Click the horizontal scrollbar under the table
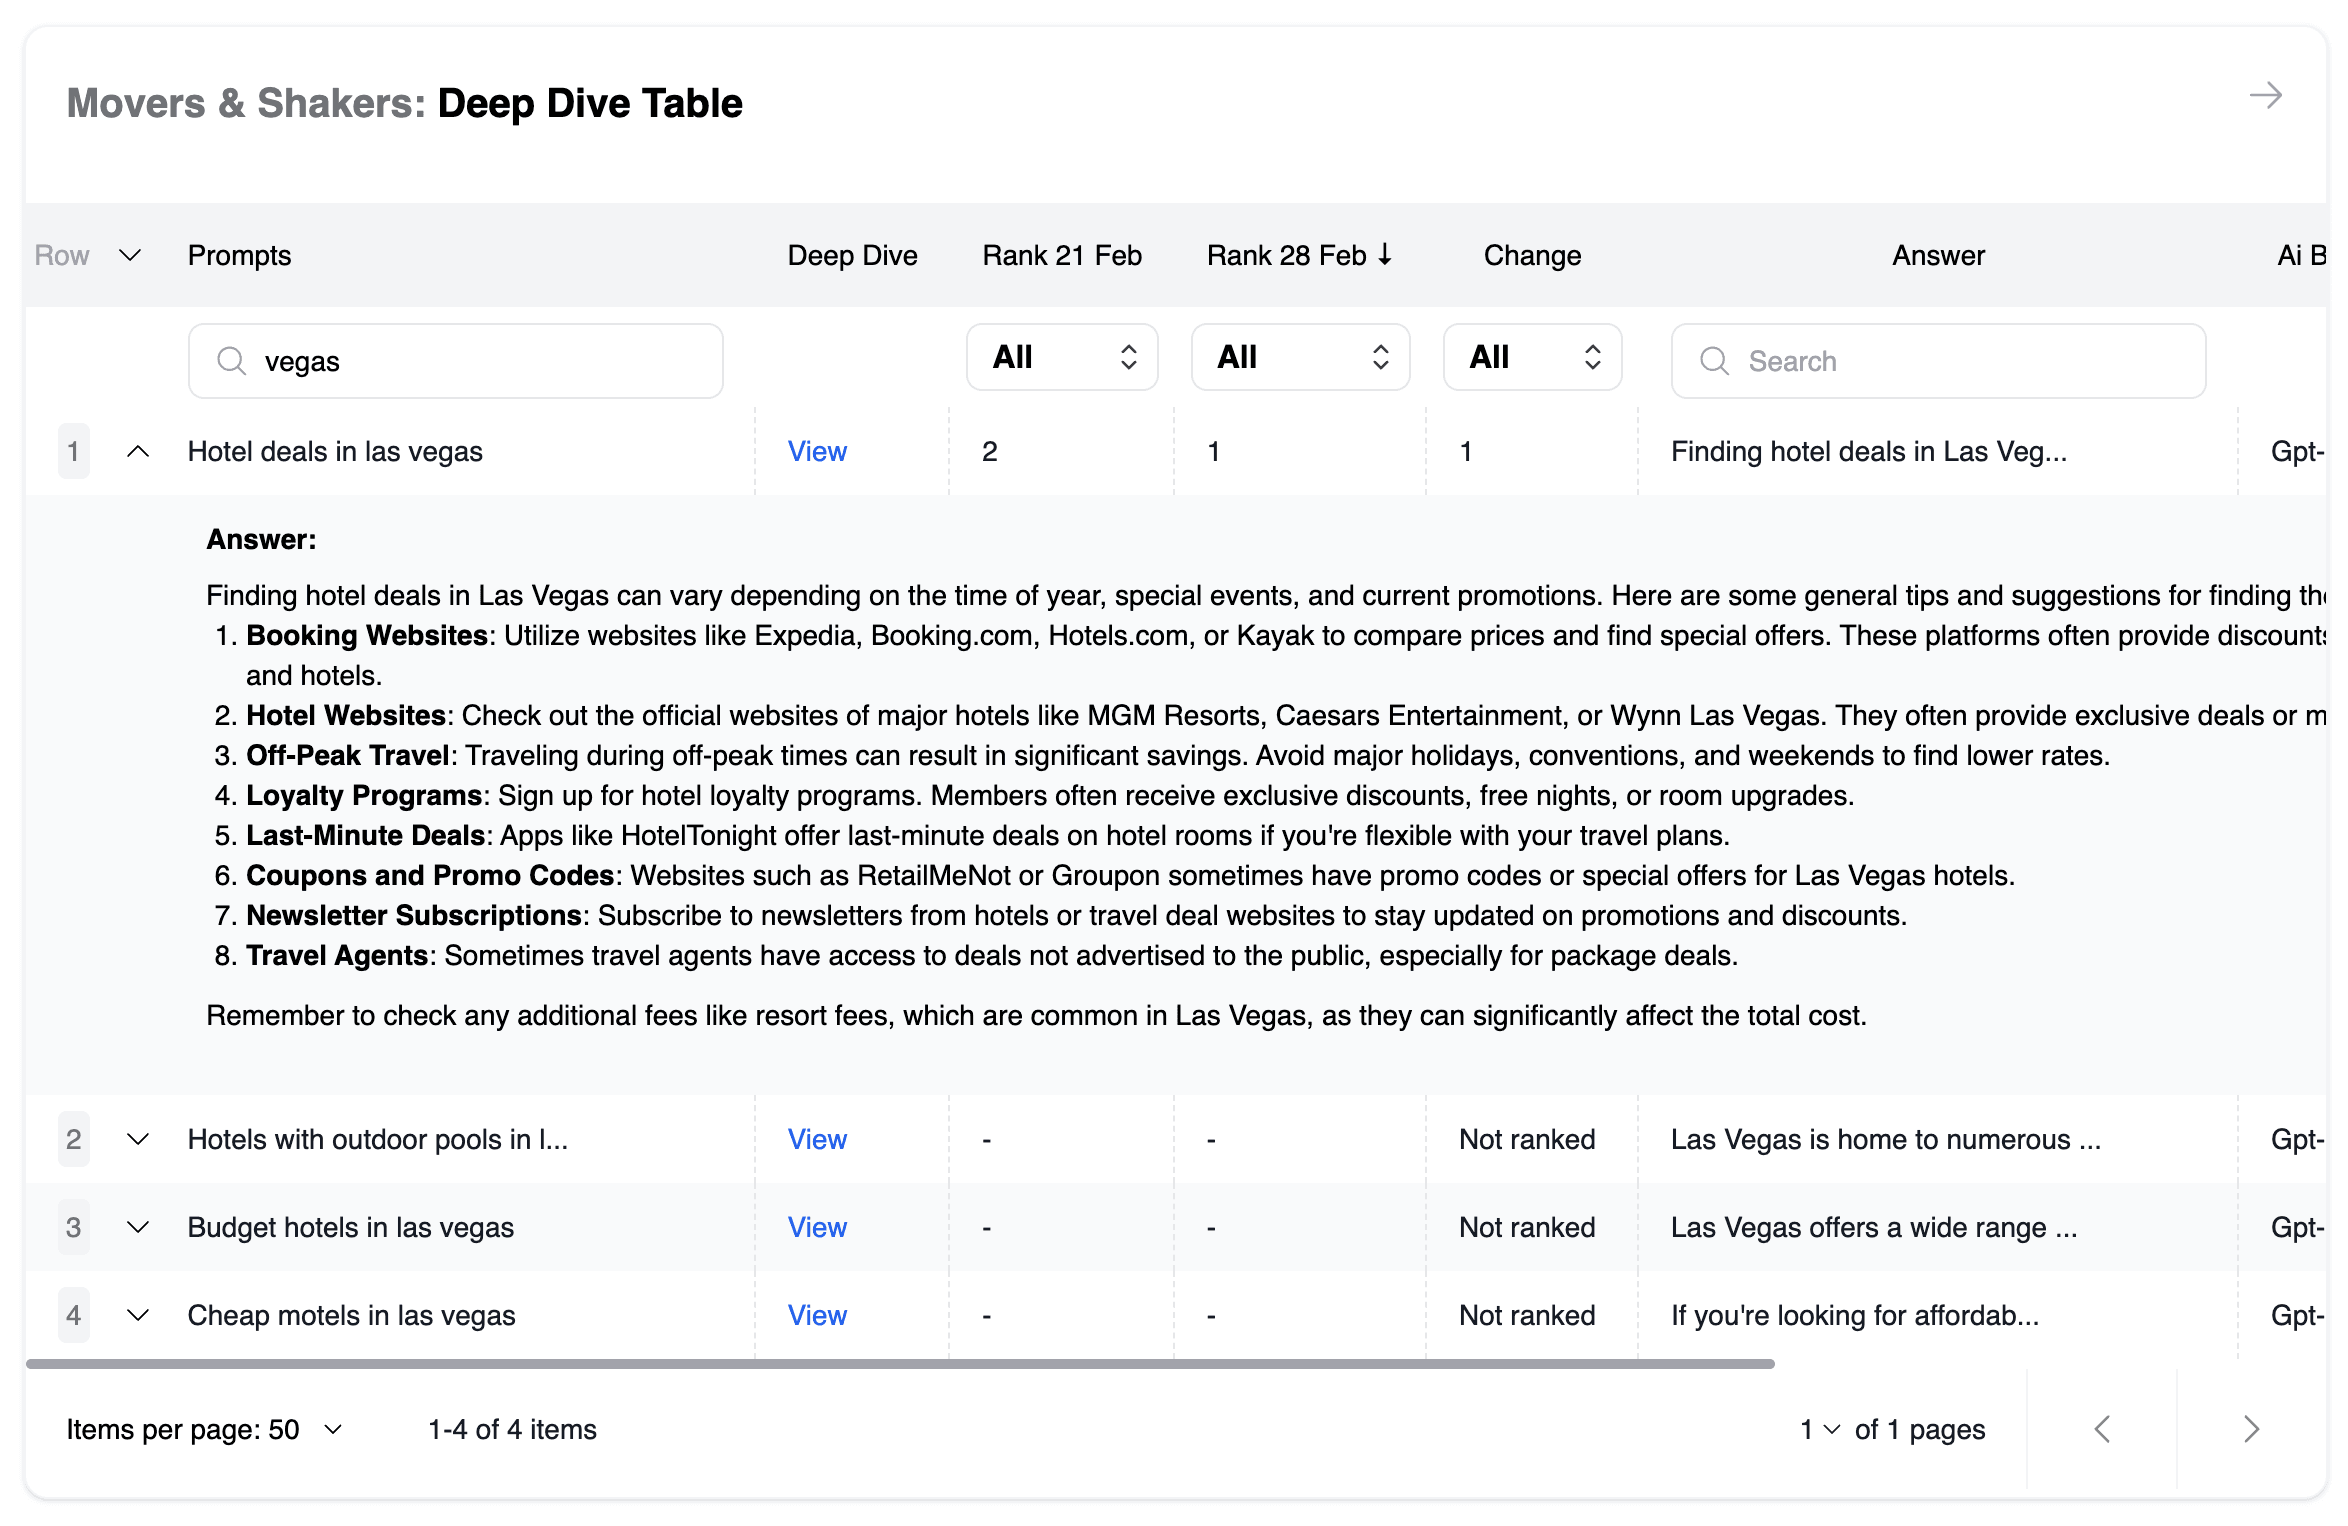 (900, 1363)
